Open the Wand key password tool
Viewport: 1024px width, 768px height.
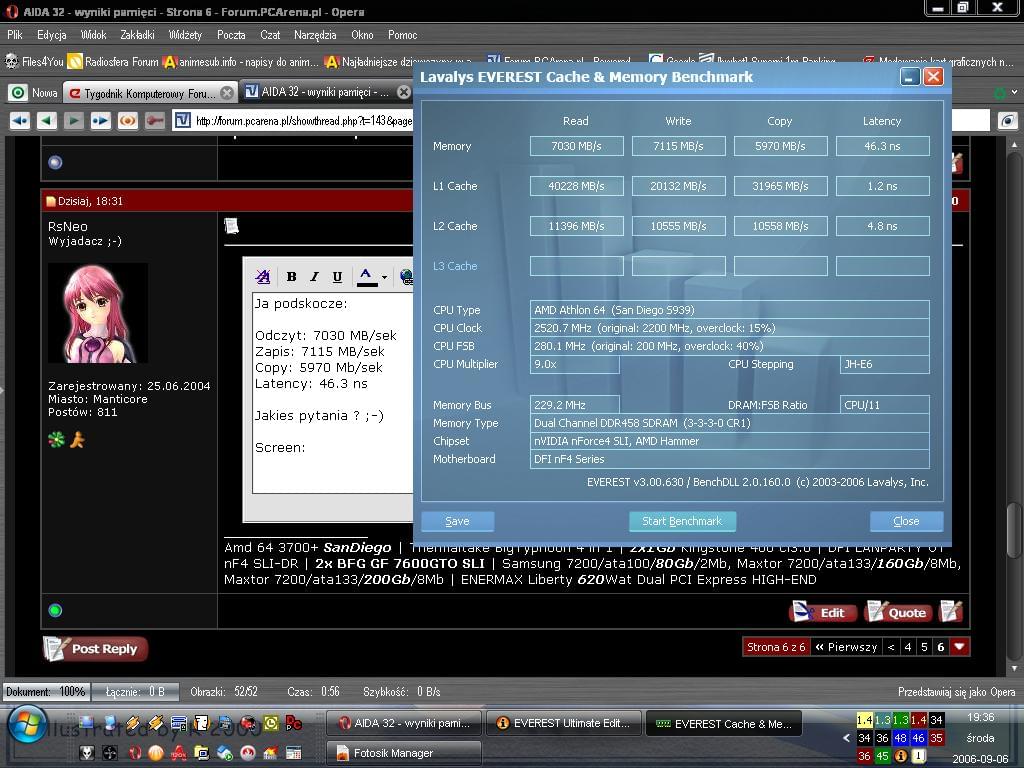[x=155, y=121]
